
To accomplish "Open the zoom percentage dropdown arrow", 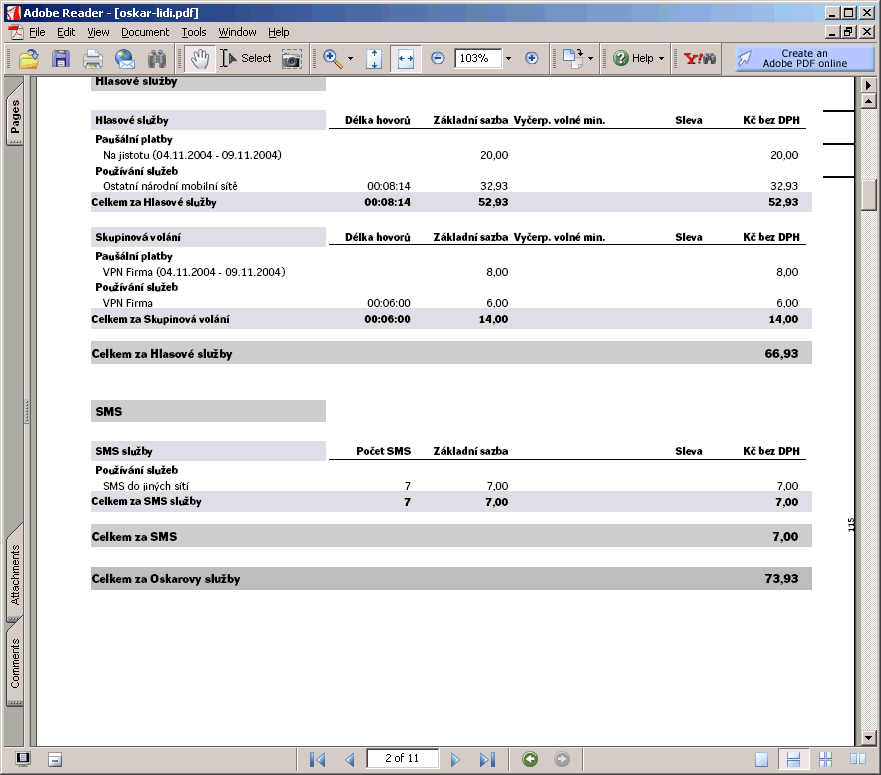I will [x=508, y=59].
